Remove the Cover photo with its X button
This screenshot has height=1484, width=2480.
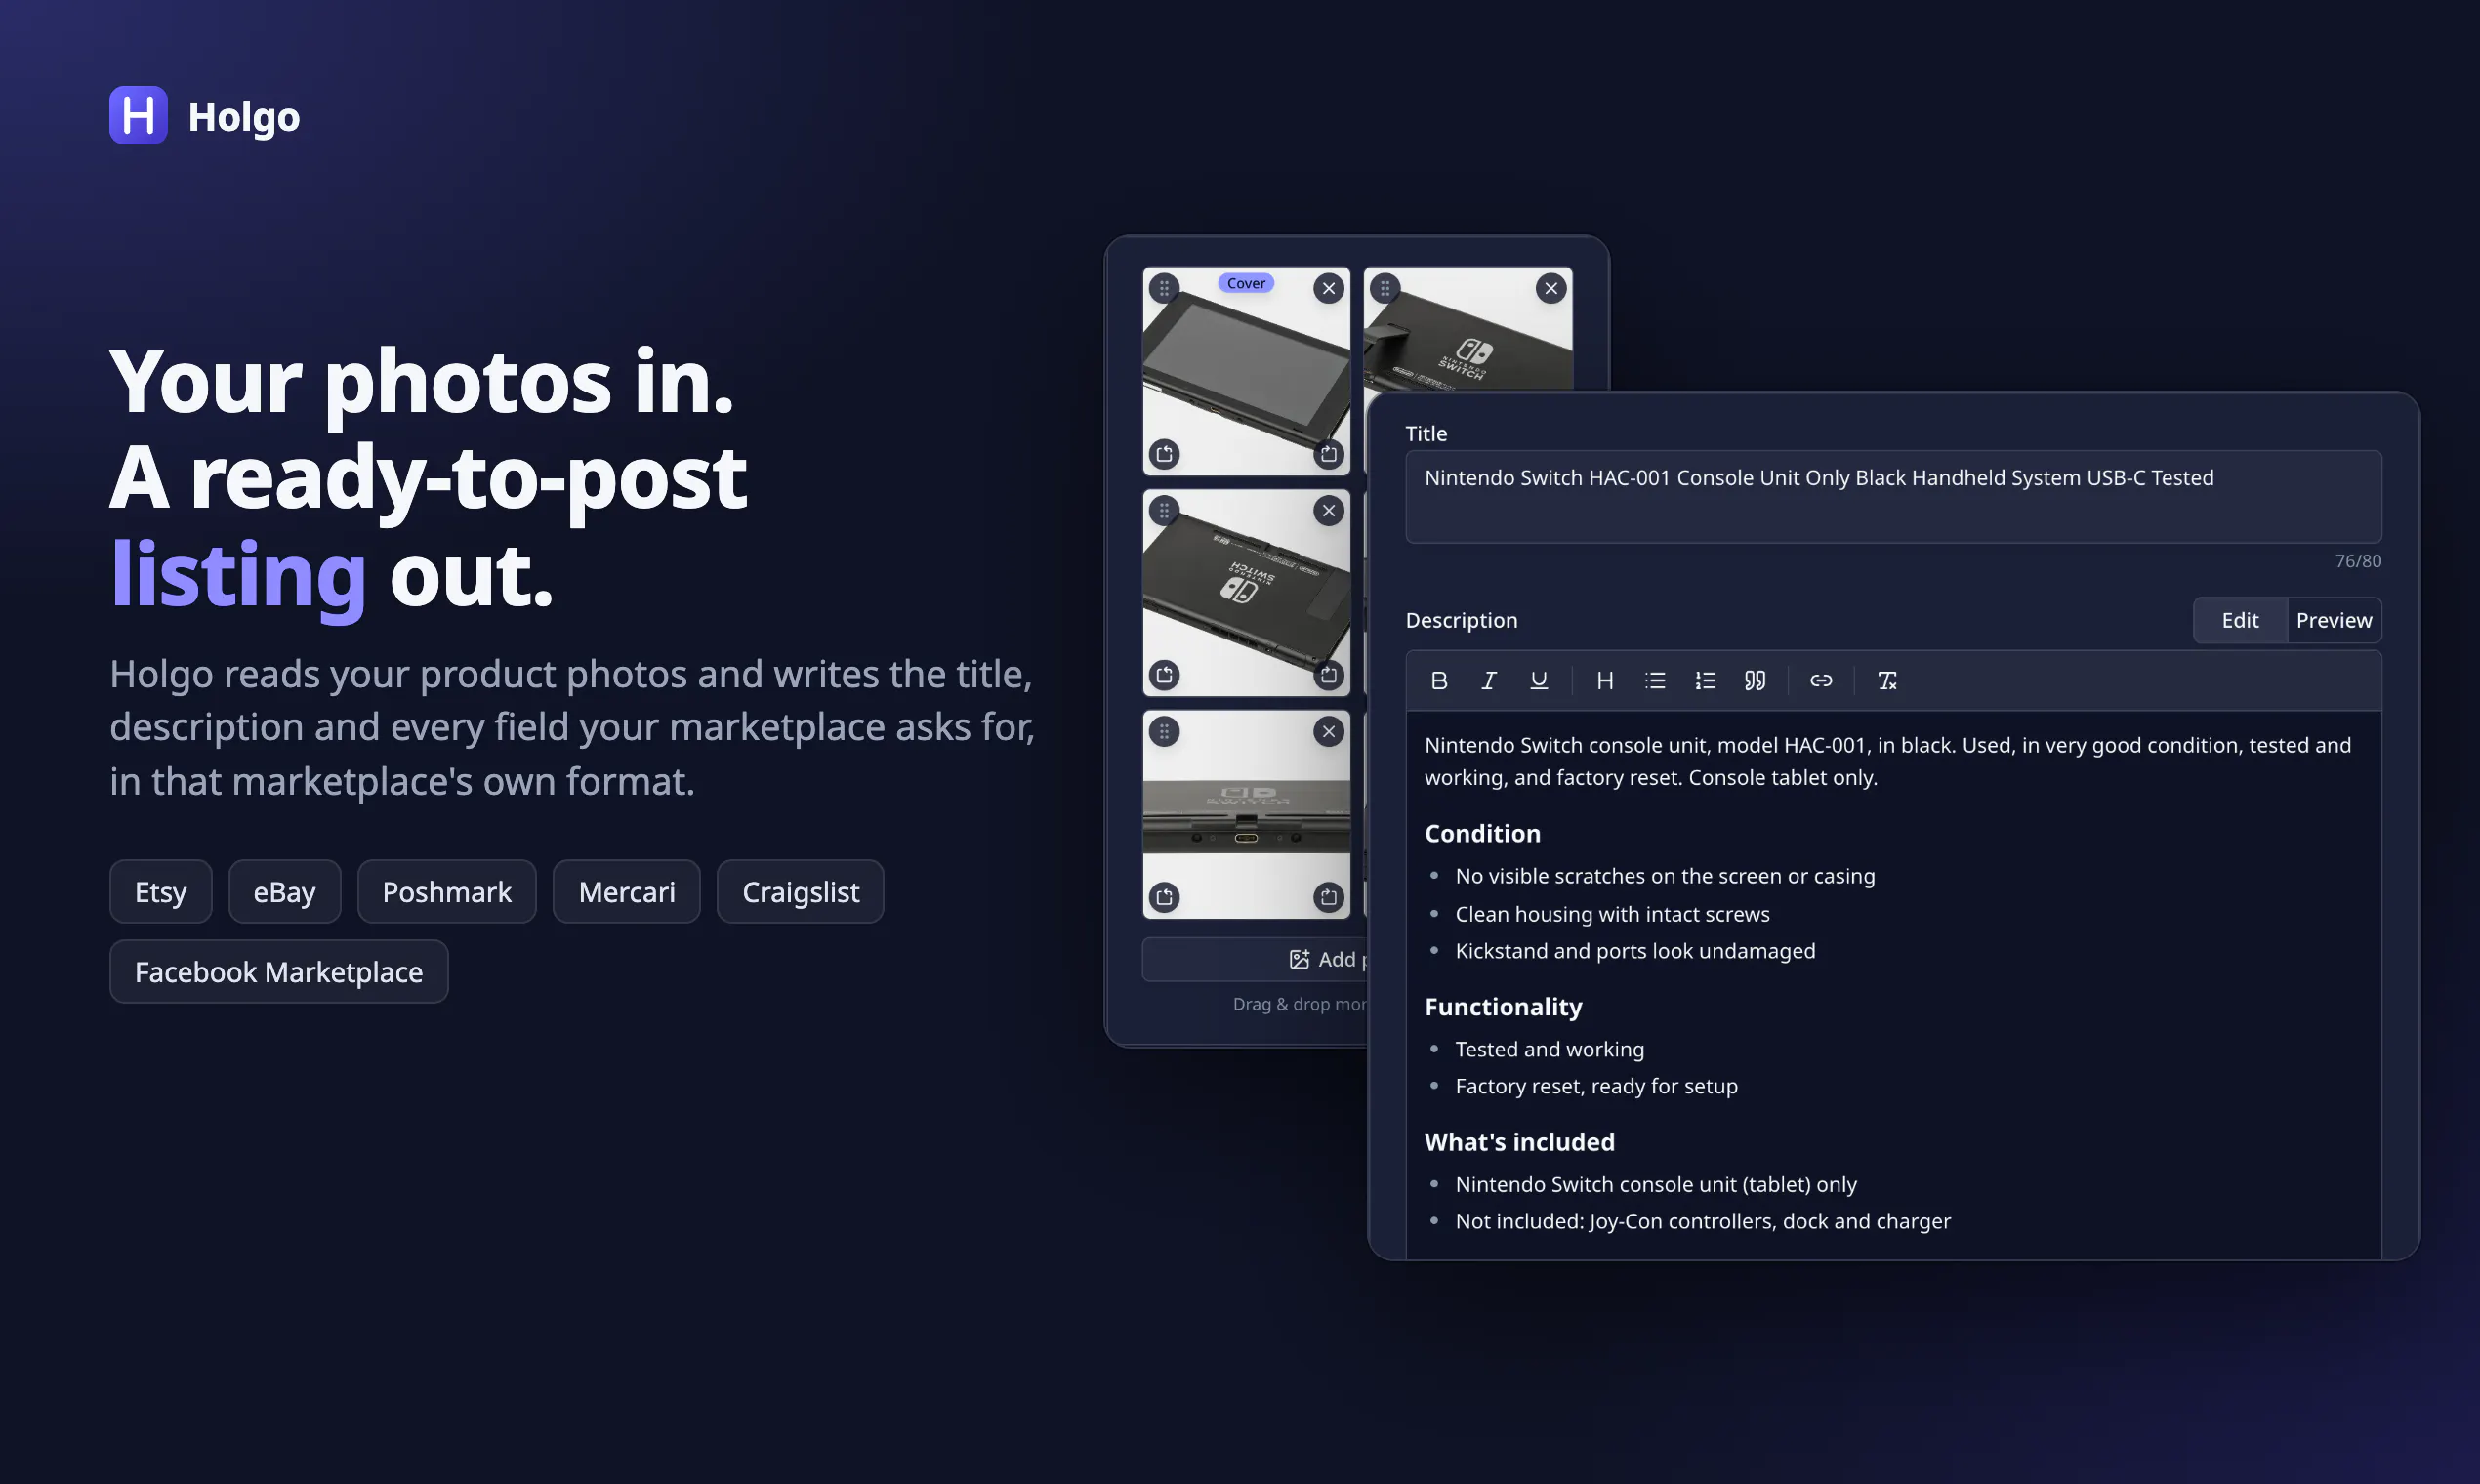point(1329,289)
